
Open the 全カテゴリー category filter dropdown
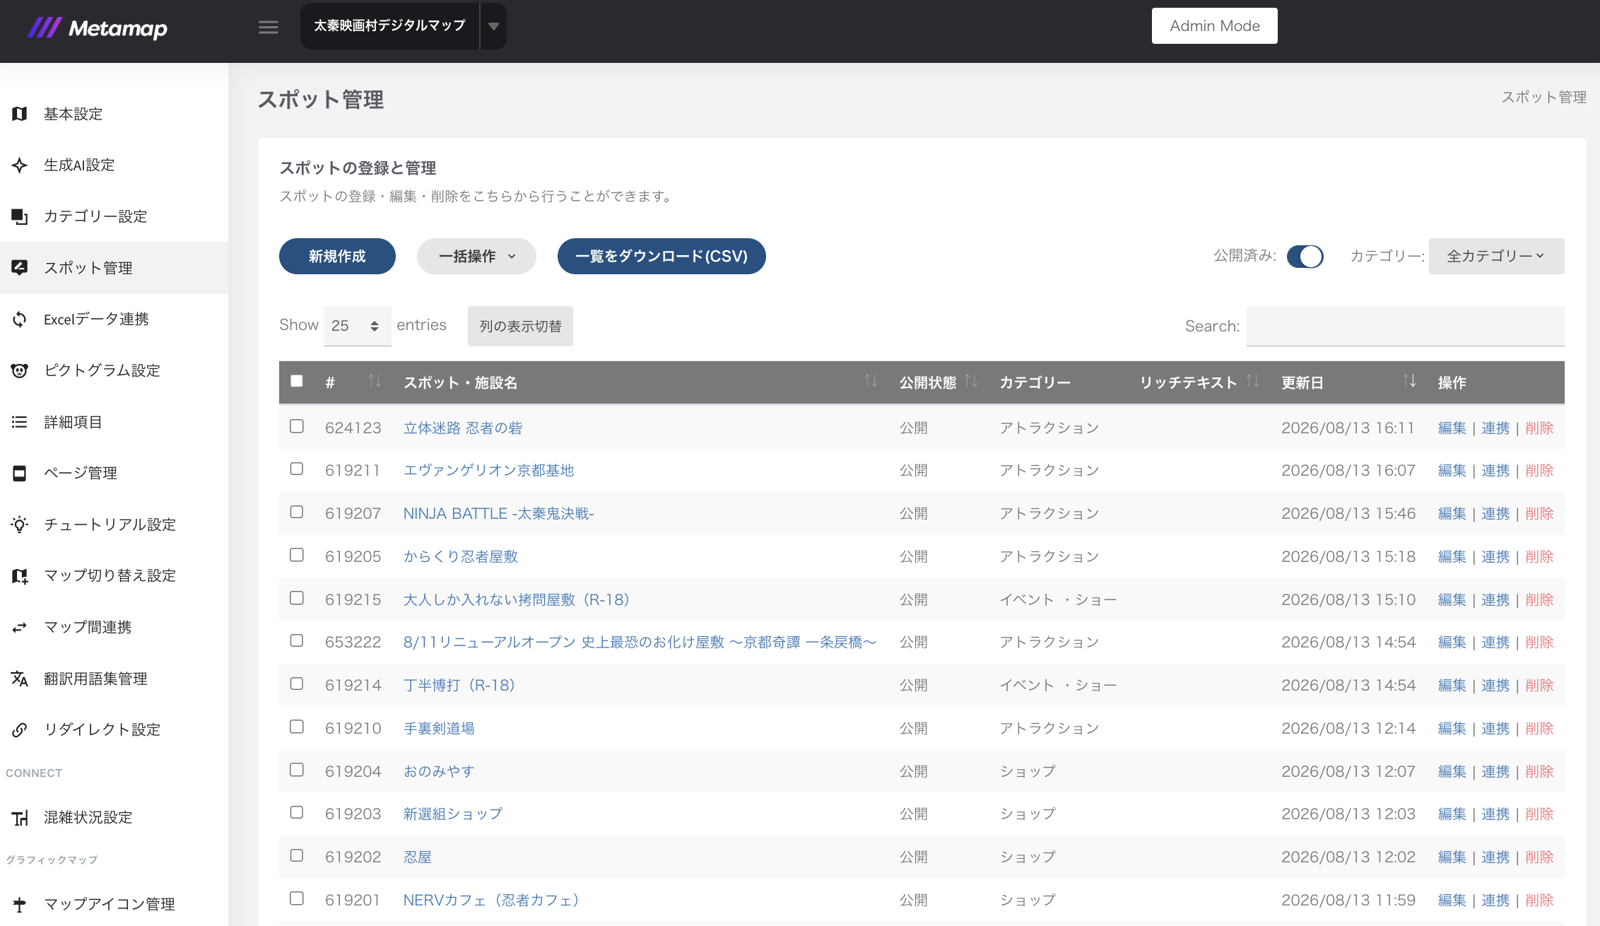tap(1496, 256)
